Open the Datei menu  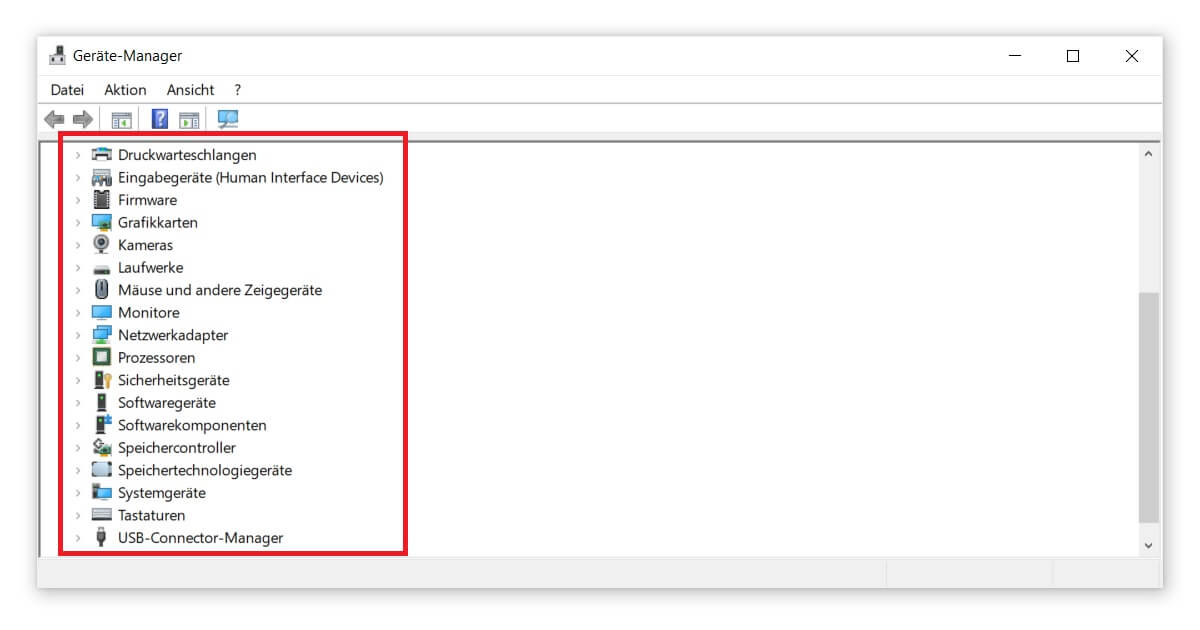click(x=67, y=90)
